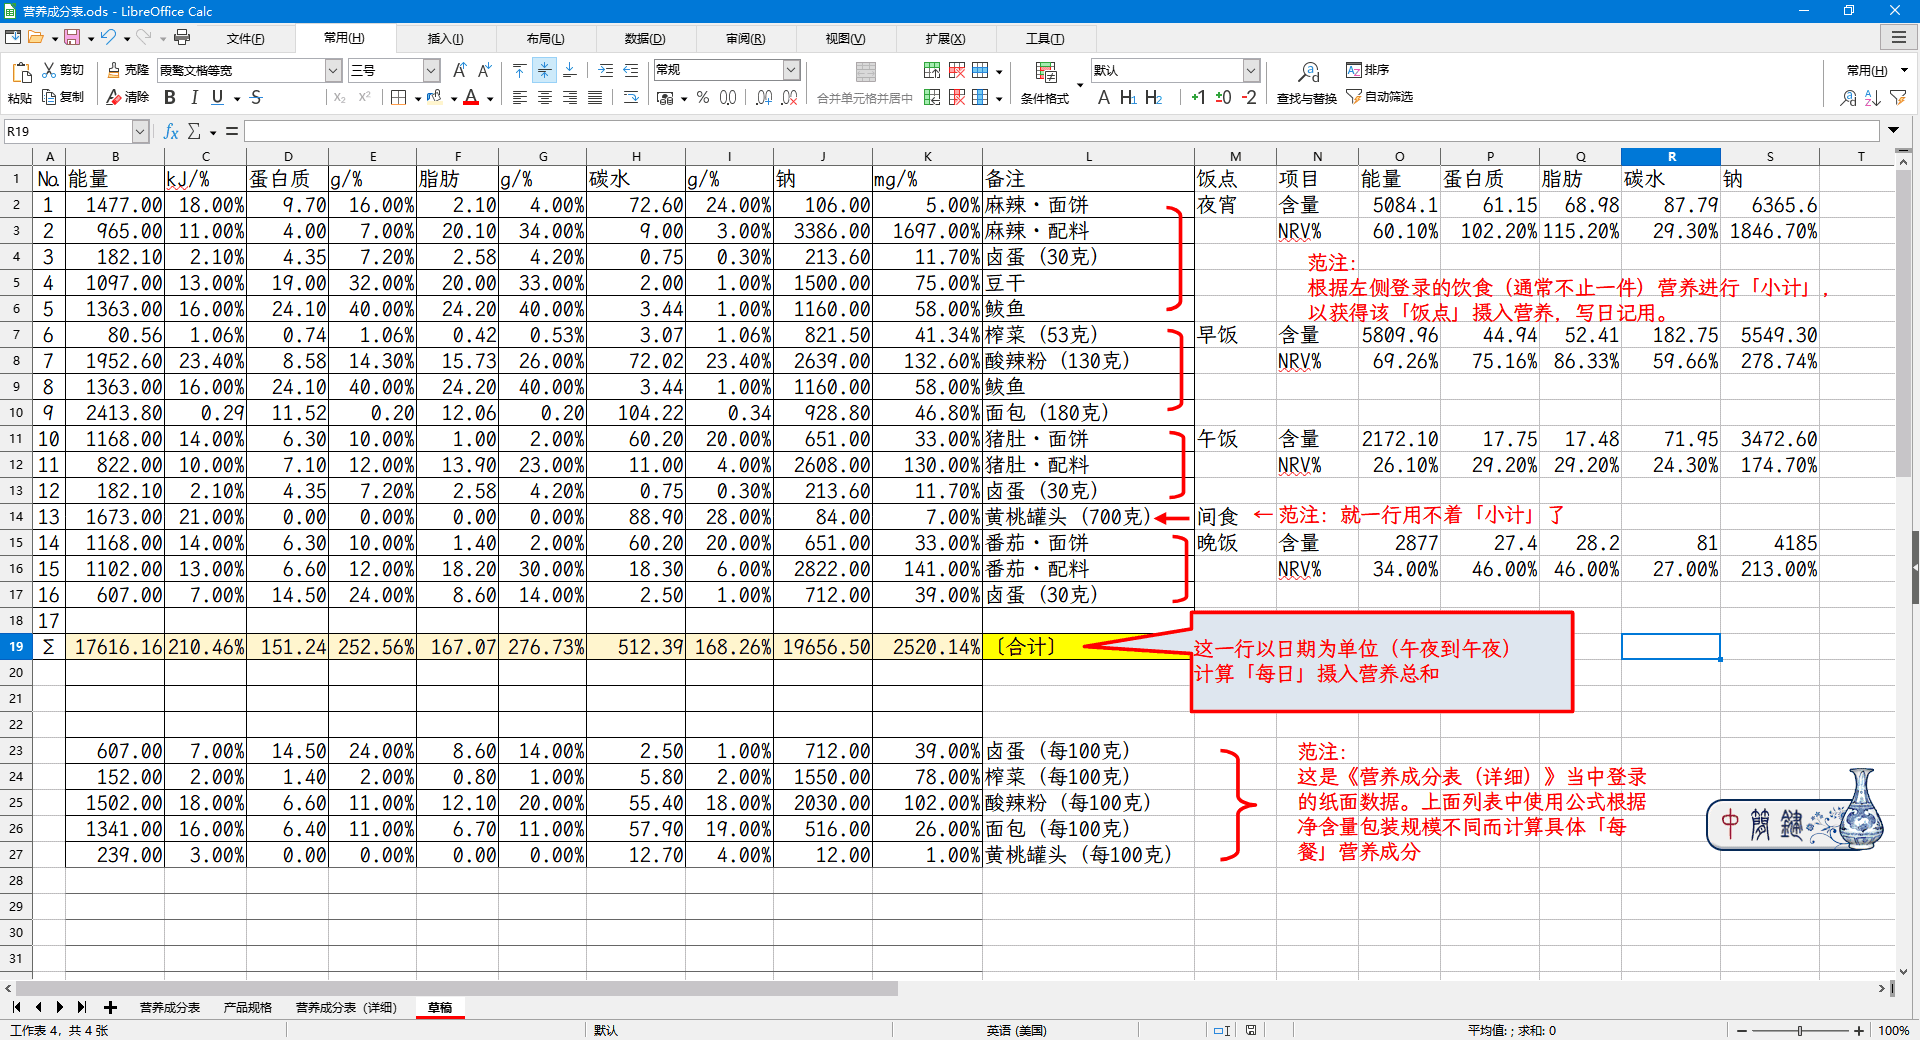Click the Increase indent icon

pyautogui.click(x=606, y=70)
